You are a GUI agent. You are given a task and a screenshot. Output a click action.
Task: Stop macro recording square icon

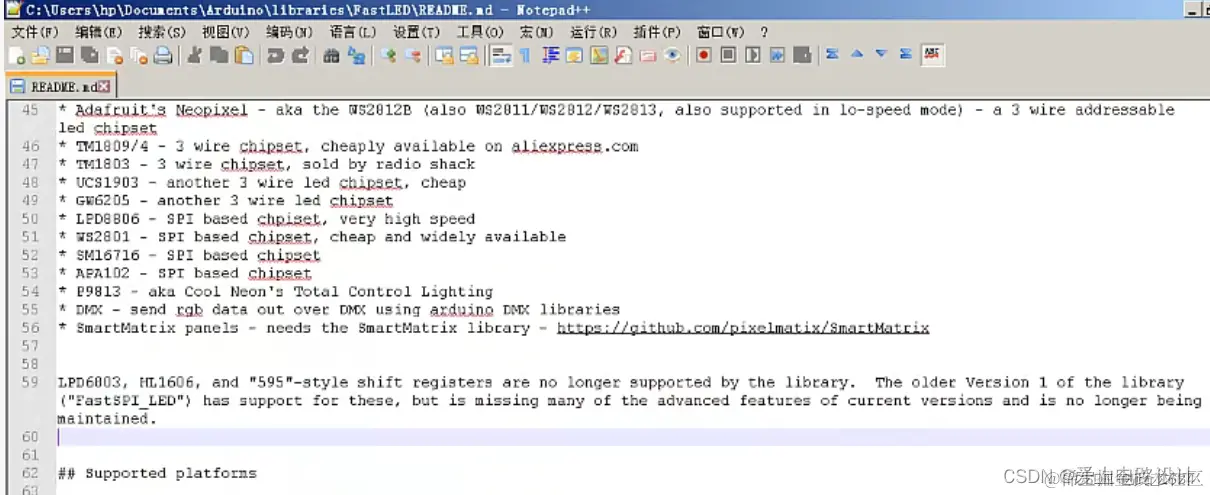point(728,55)
